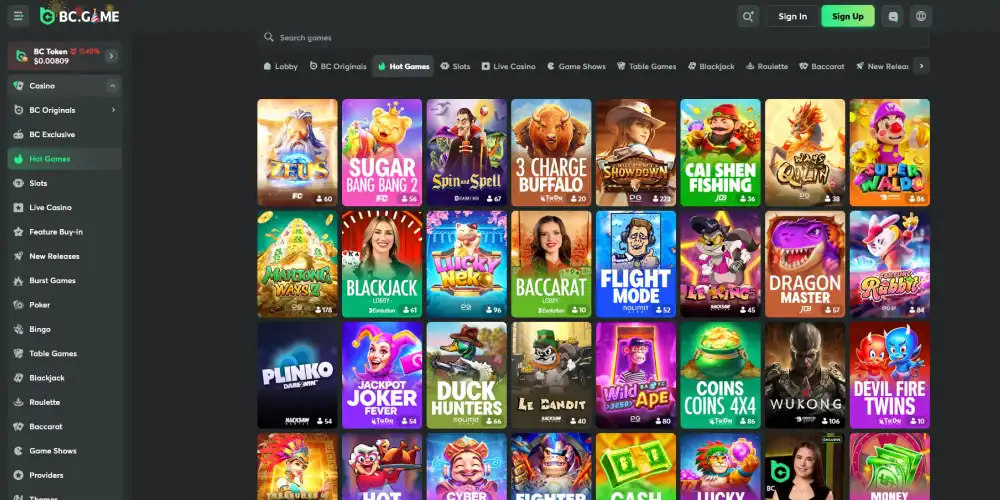Image resolution: width=1000 pixels, height=500 pixels.
Task: Open New Releases in the sidebar
Action: [x=64, y=256]
